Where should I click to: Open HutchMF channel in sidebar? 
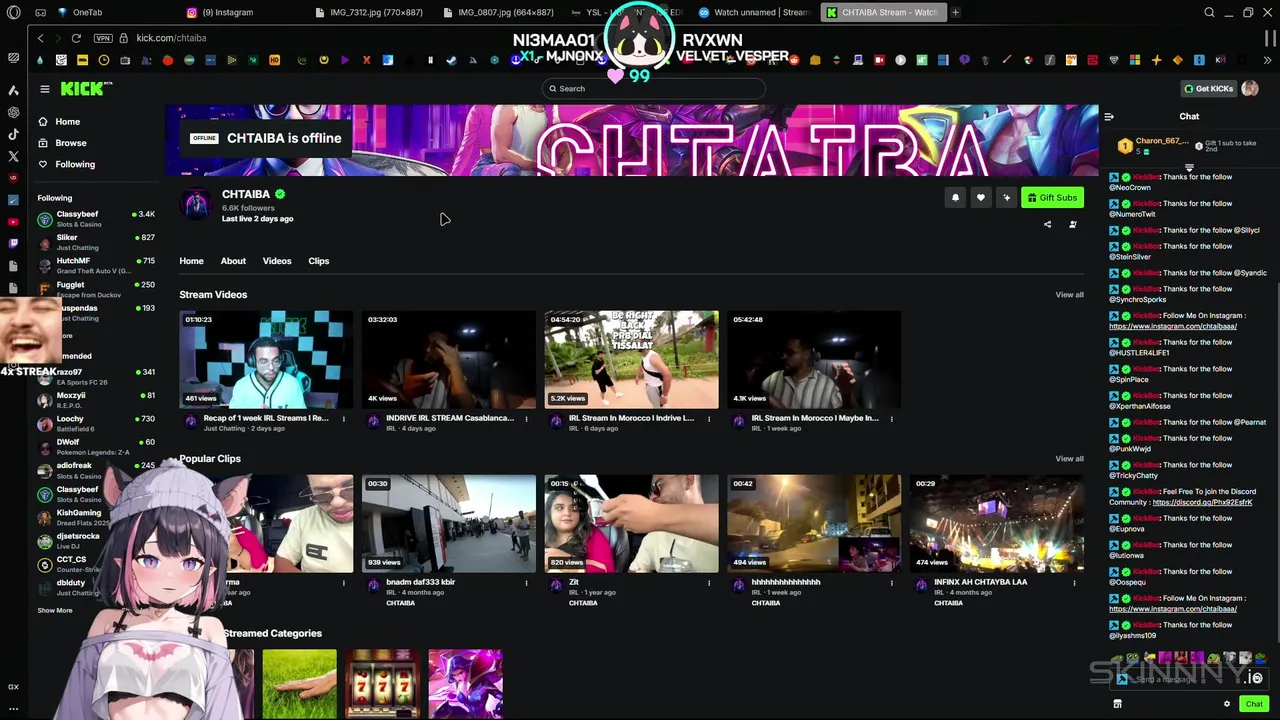[96, 266]
